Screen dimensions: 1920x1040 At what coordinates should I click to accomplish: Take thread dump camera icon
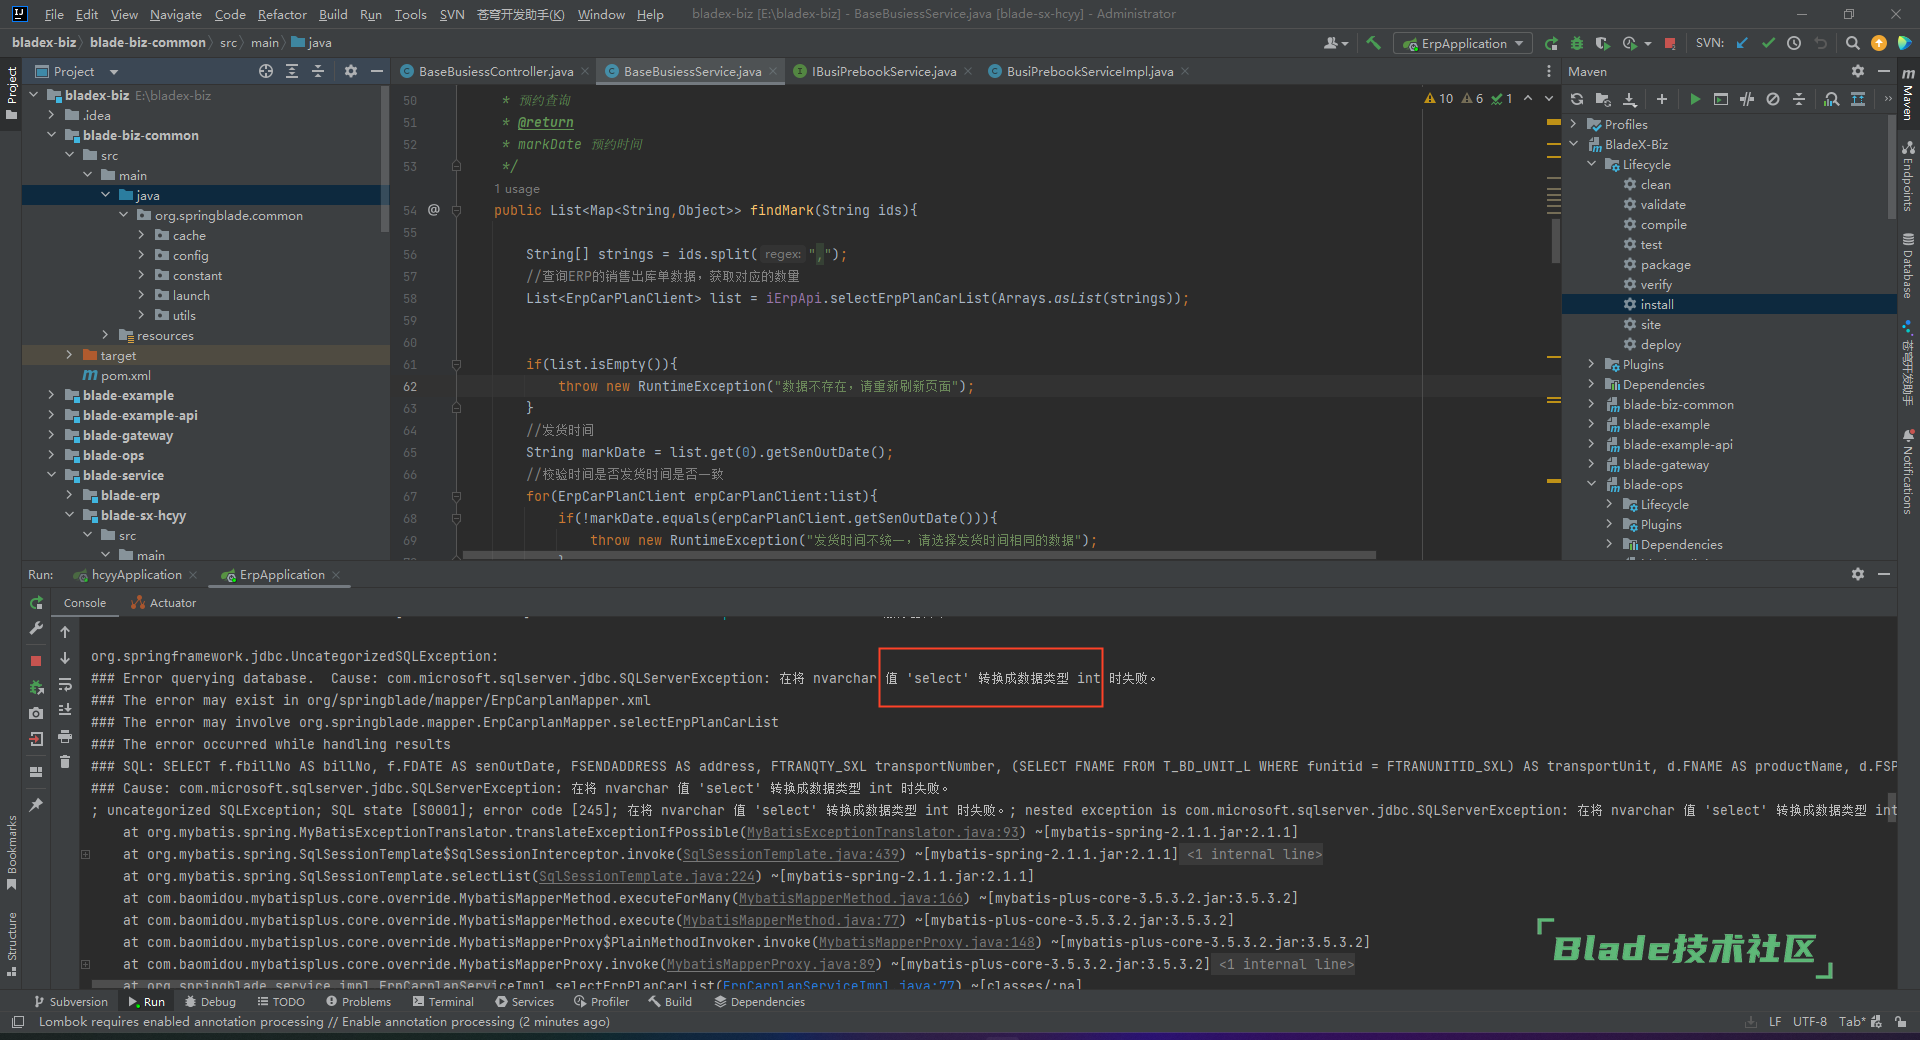[36, 713]
